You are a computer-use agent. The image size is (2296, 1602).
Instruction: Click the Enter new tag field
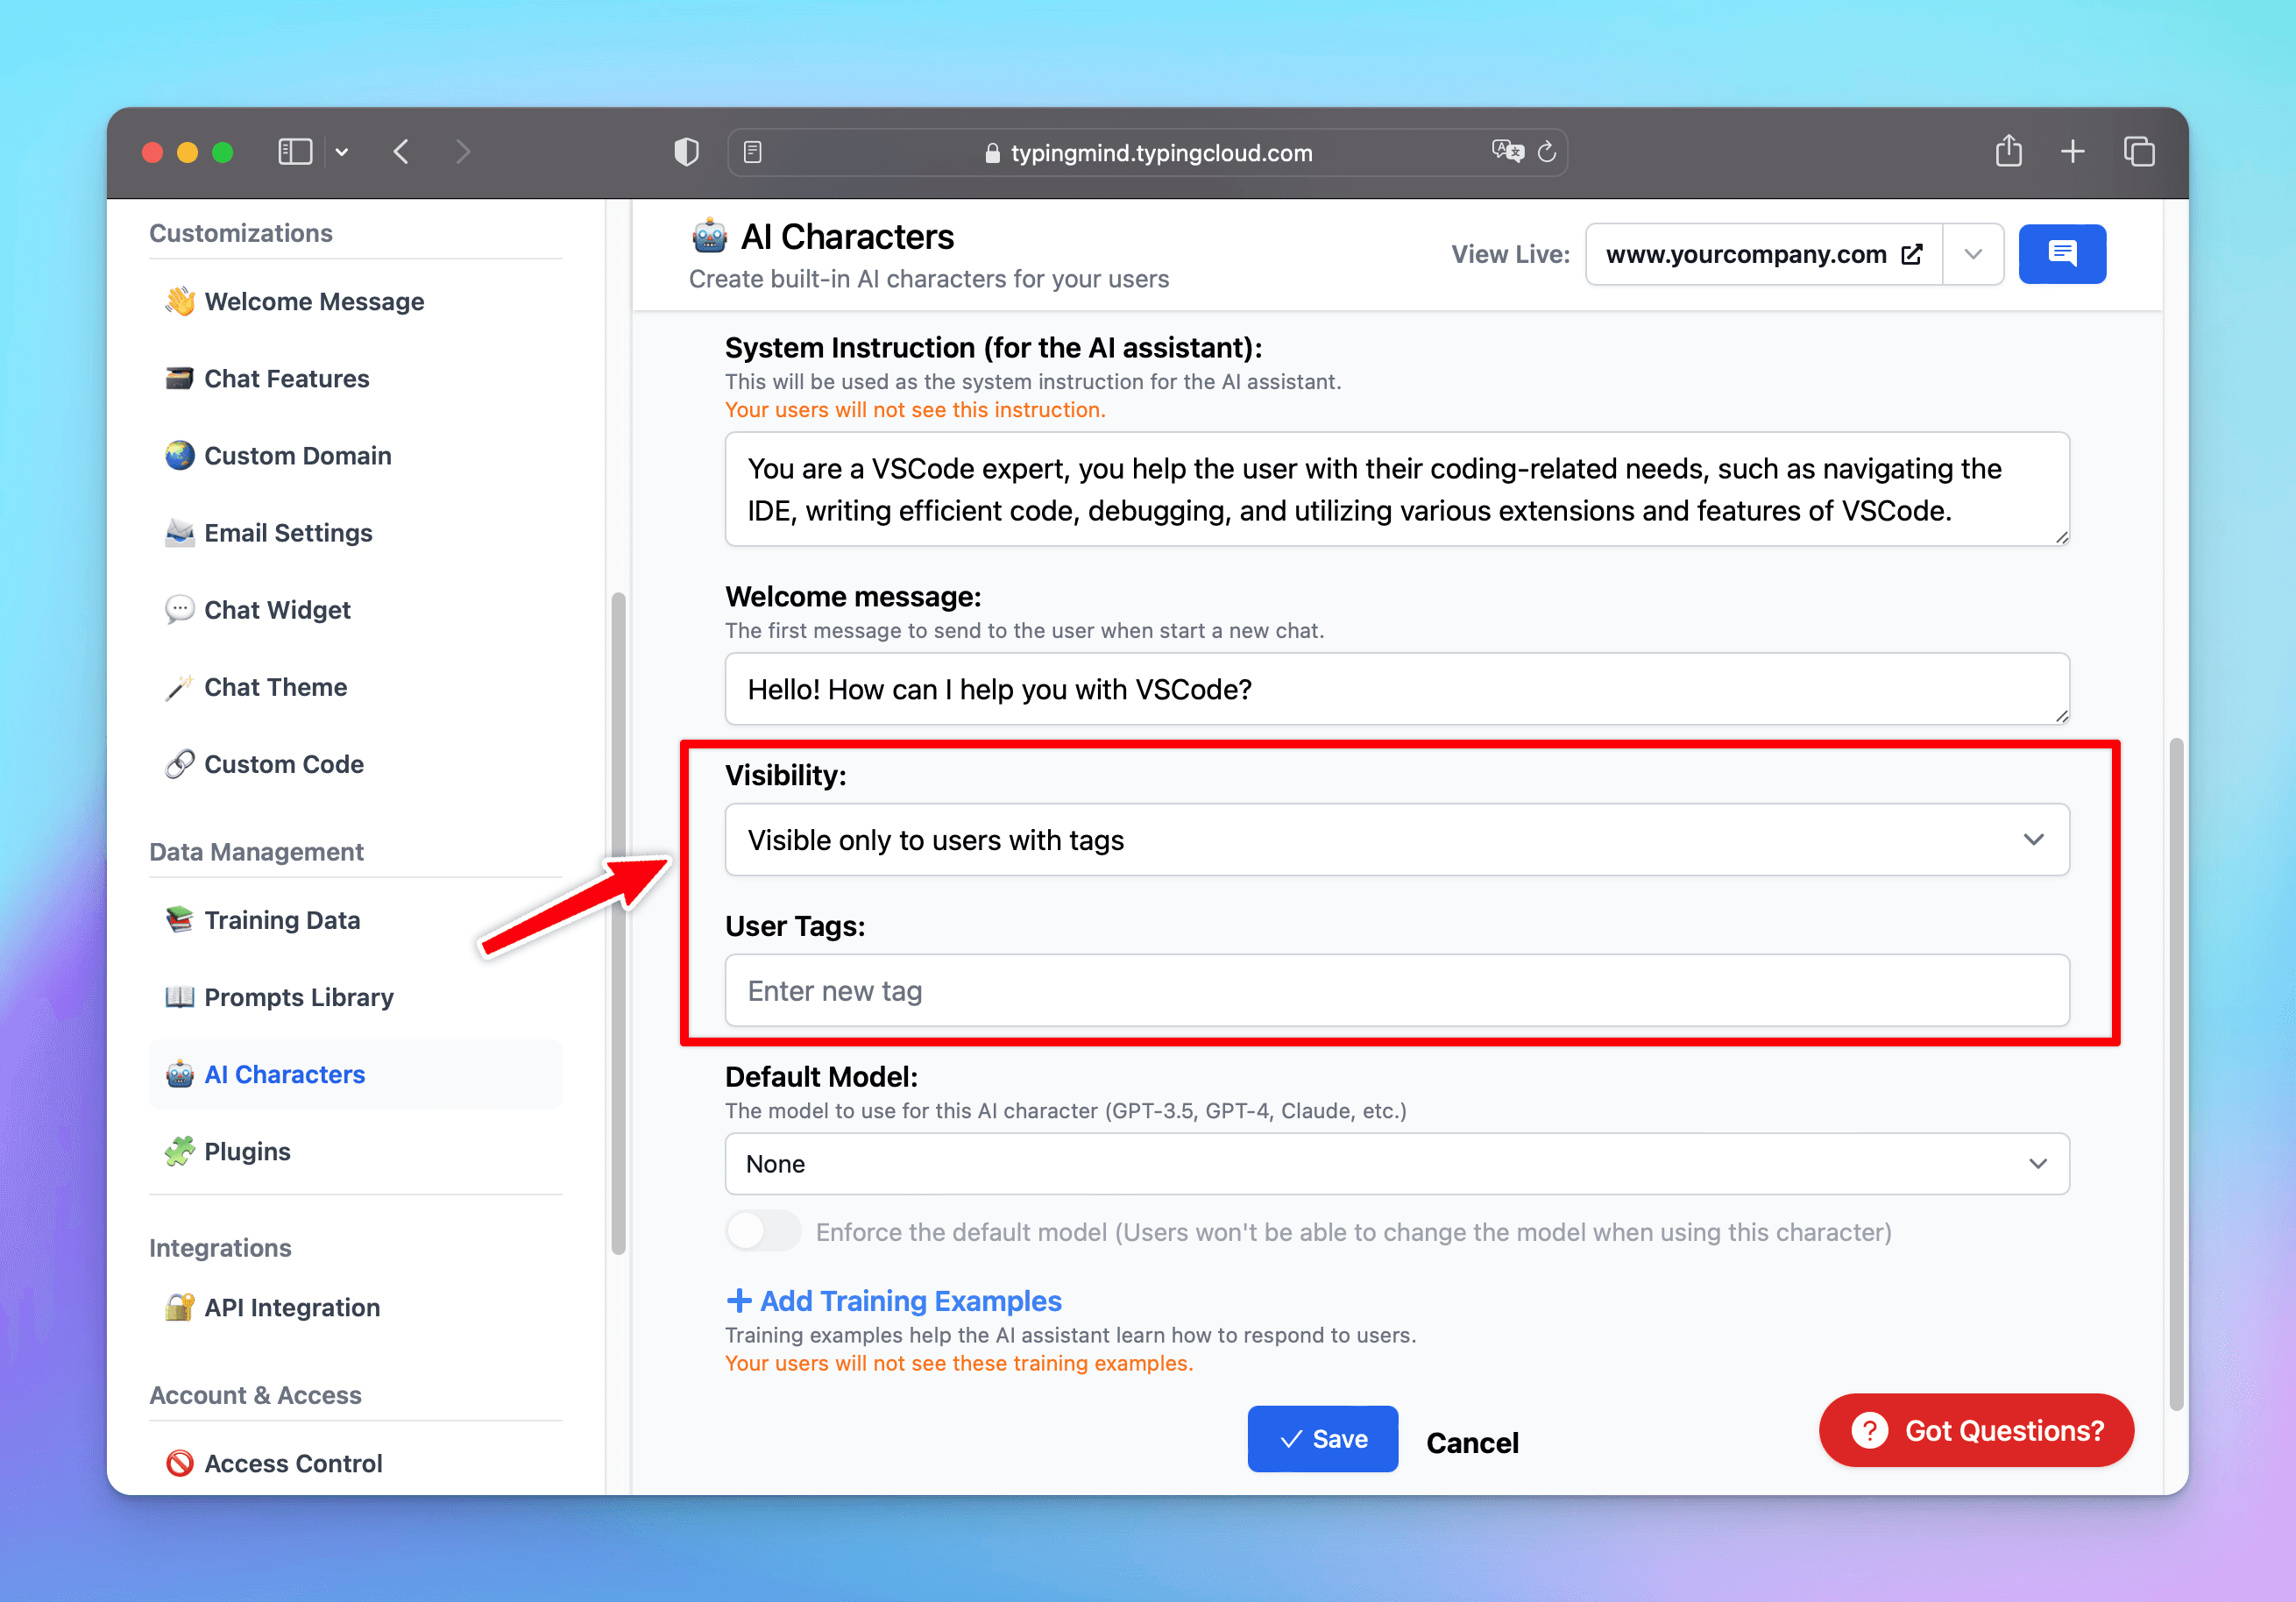pos(1396,991)
